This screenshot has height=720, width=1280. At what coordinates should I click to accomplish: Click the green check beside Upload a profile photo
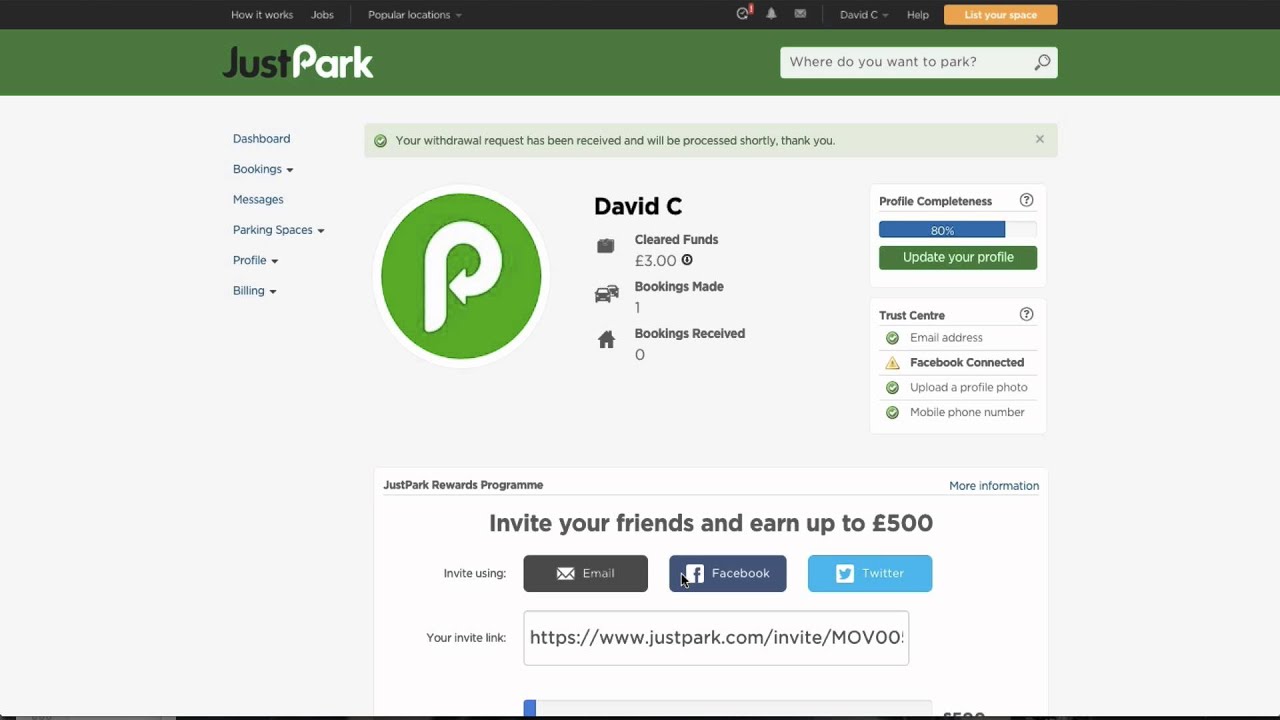click(892, 388)
